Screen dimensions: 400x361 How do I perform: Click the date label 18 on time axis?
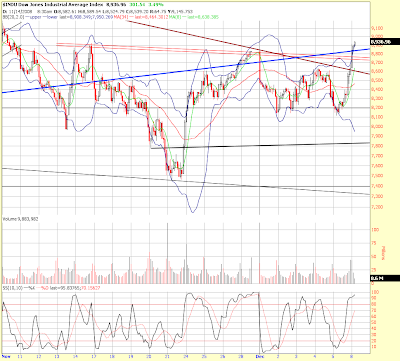point(112,356)
